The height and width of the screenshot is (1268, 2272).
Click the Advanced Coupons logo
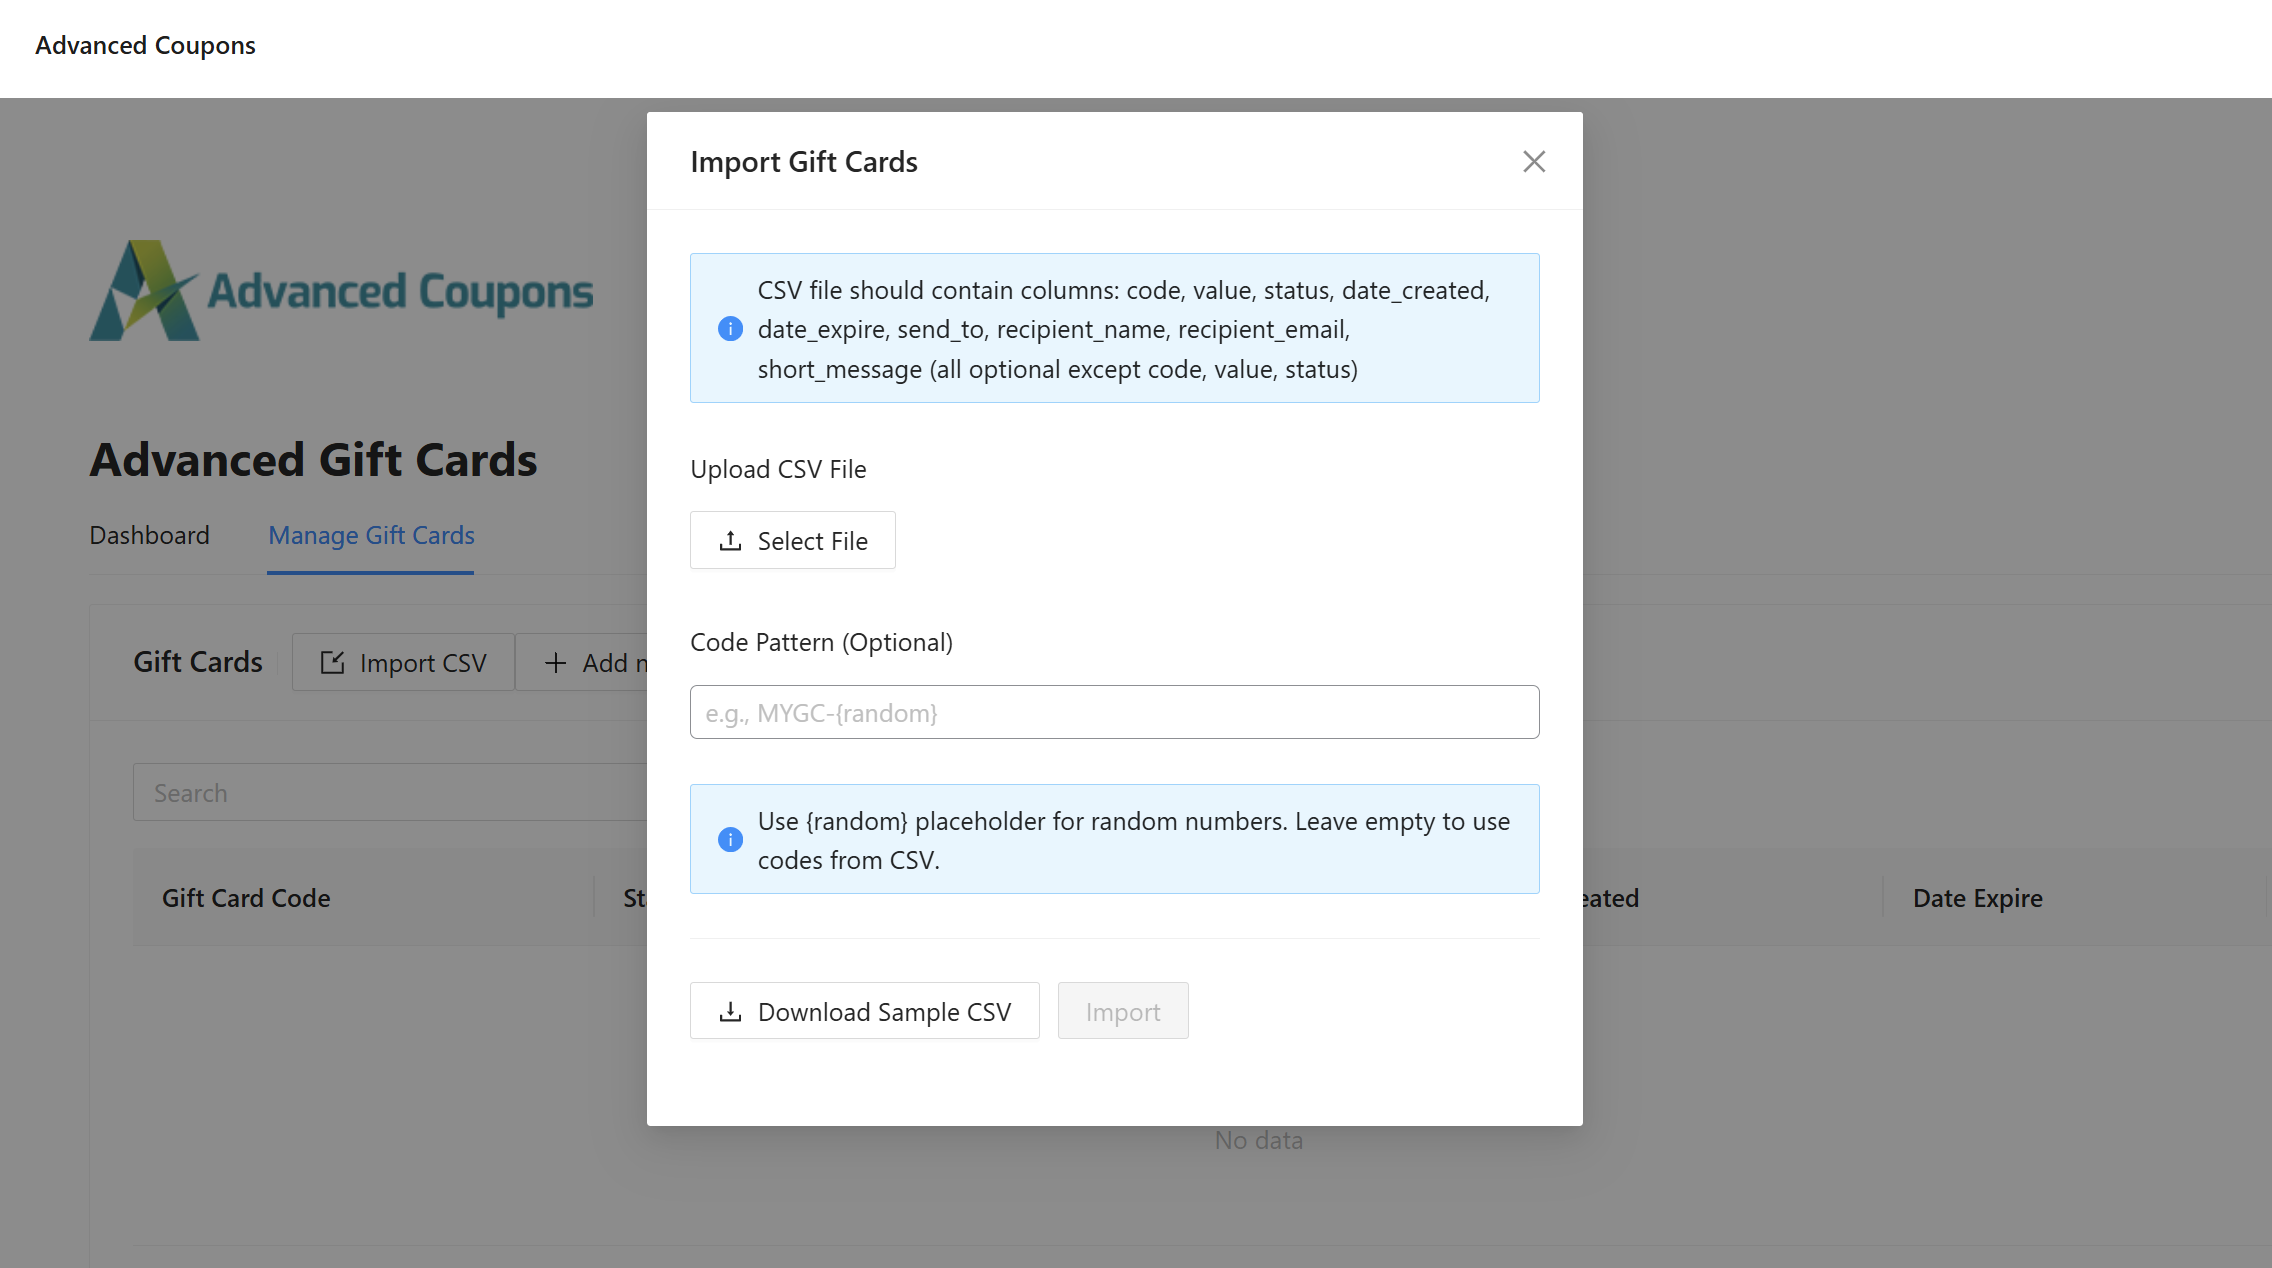pos(340,290)
